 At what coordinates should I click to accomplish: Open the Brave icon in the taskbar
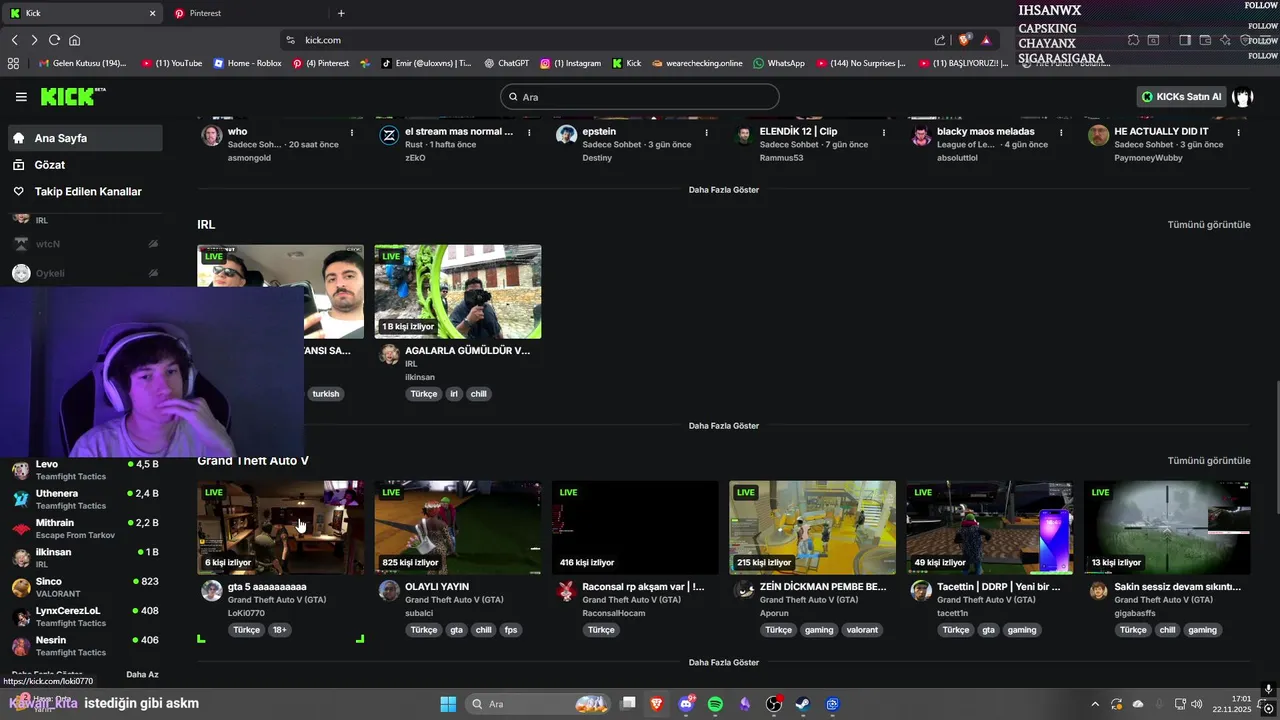(x=657, y=704)
